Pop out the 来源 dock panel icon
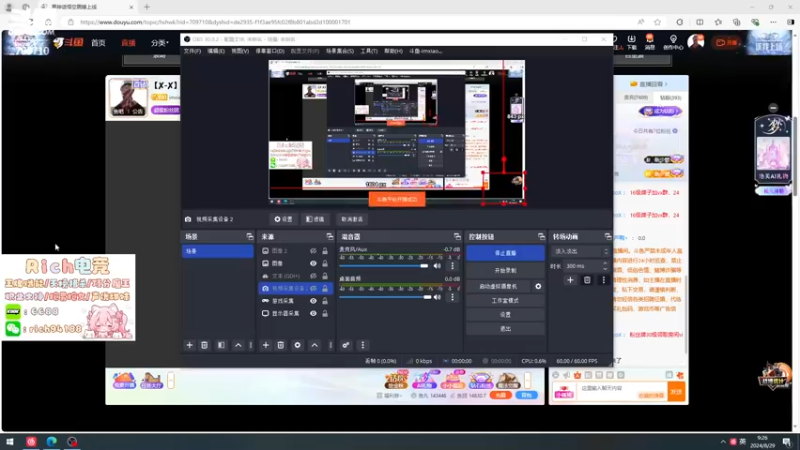Screen dimensions: 800x450 coord(330,237)
